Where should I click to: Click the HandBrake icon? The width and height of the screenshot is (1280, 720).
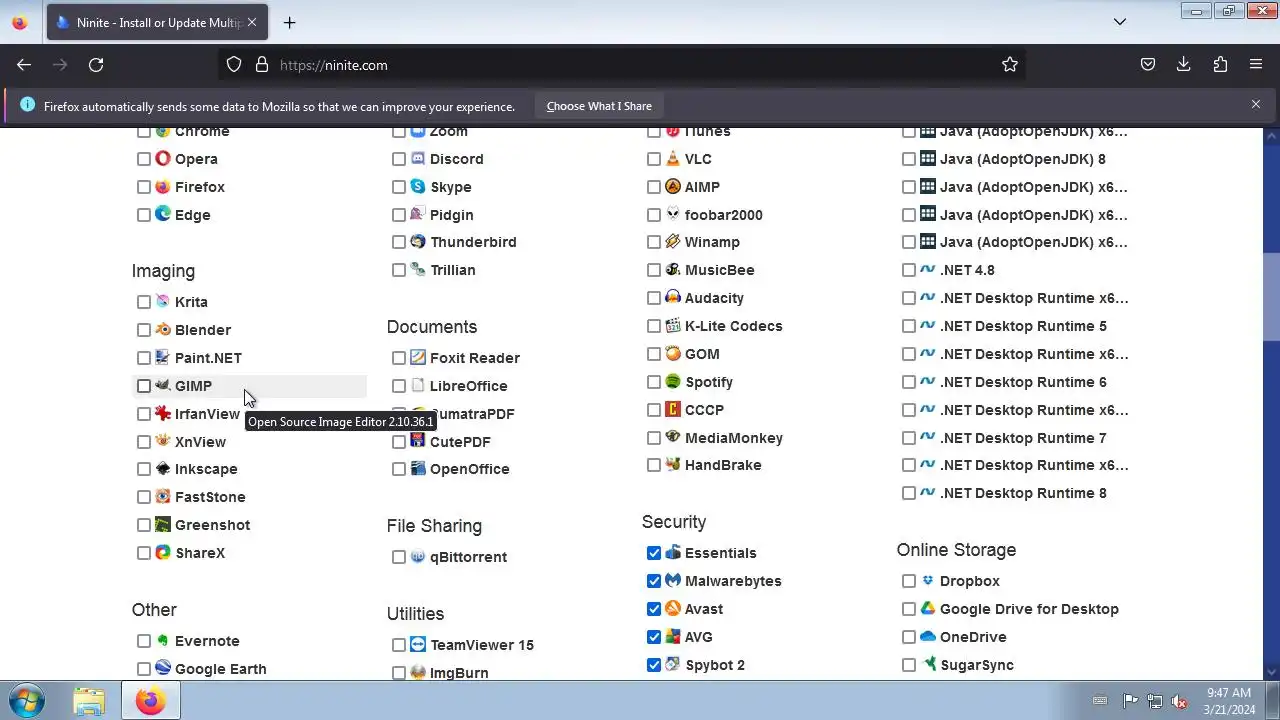[x=673, y=464]
